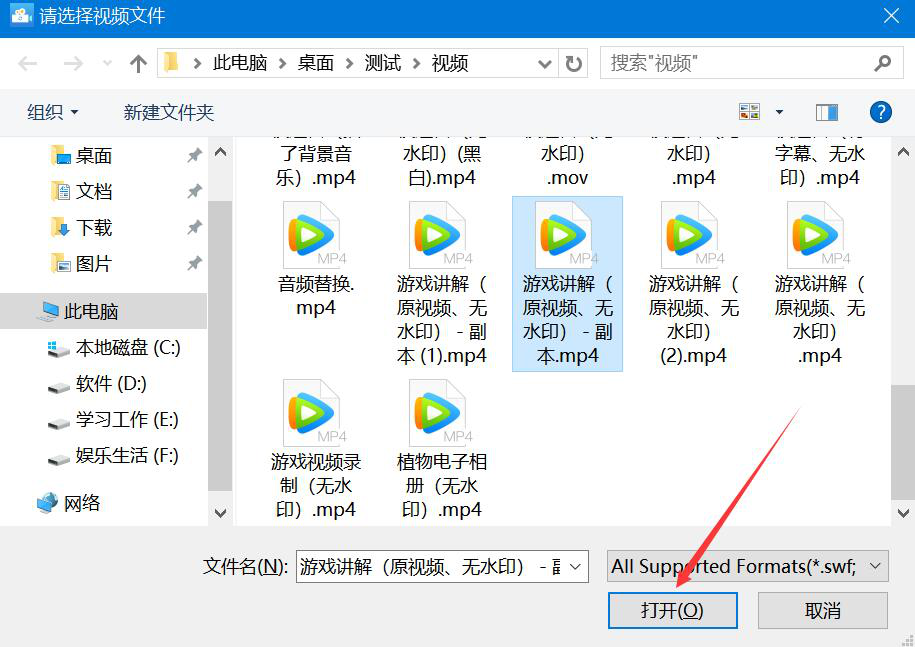Select 下载 in the sidebar

pyautogui.click(x=93, y=228)
